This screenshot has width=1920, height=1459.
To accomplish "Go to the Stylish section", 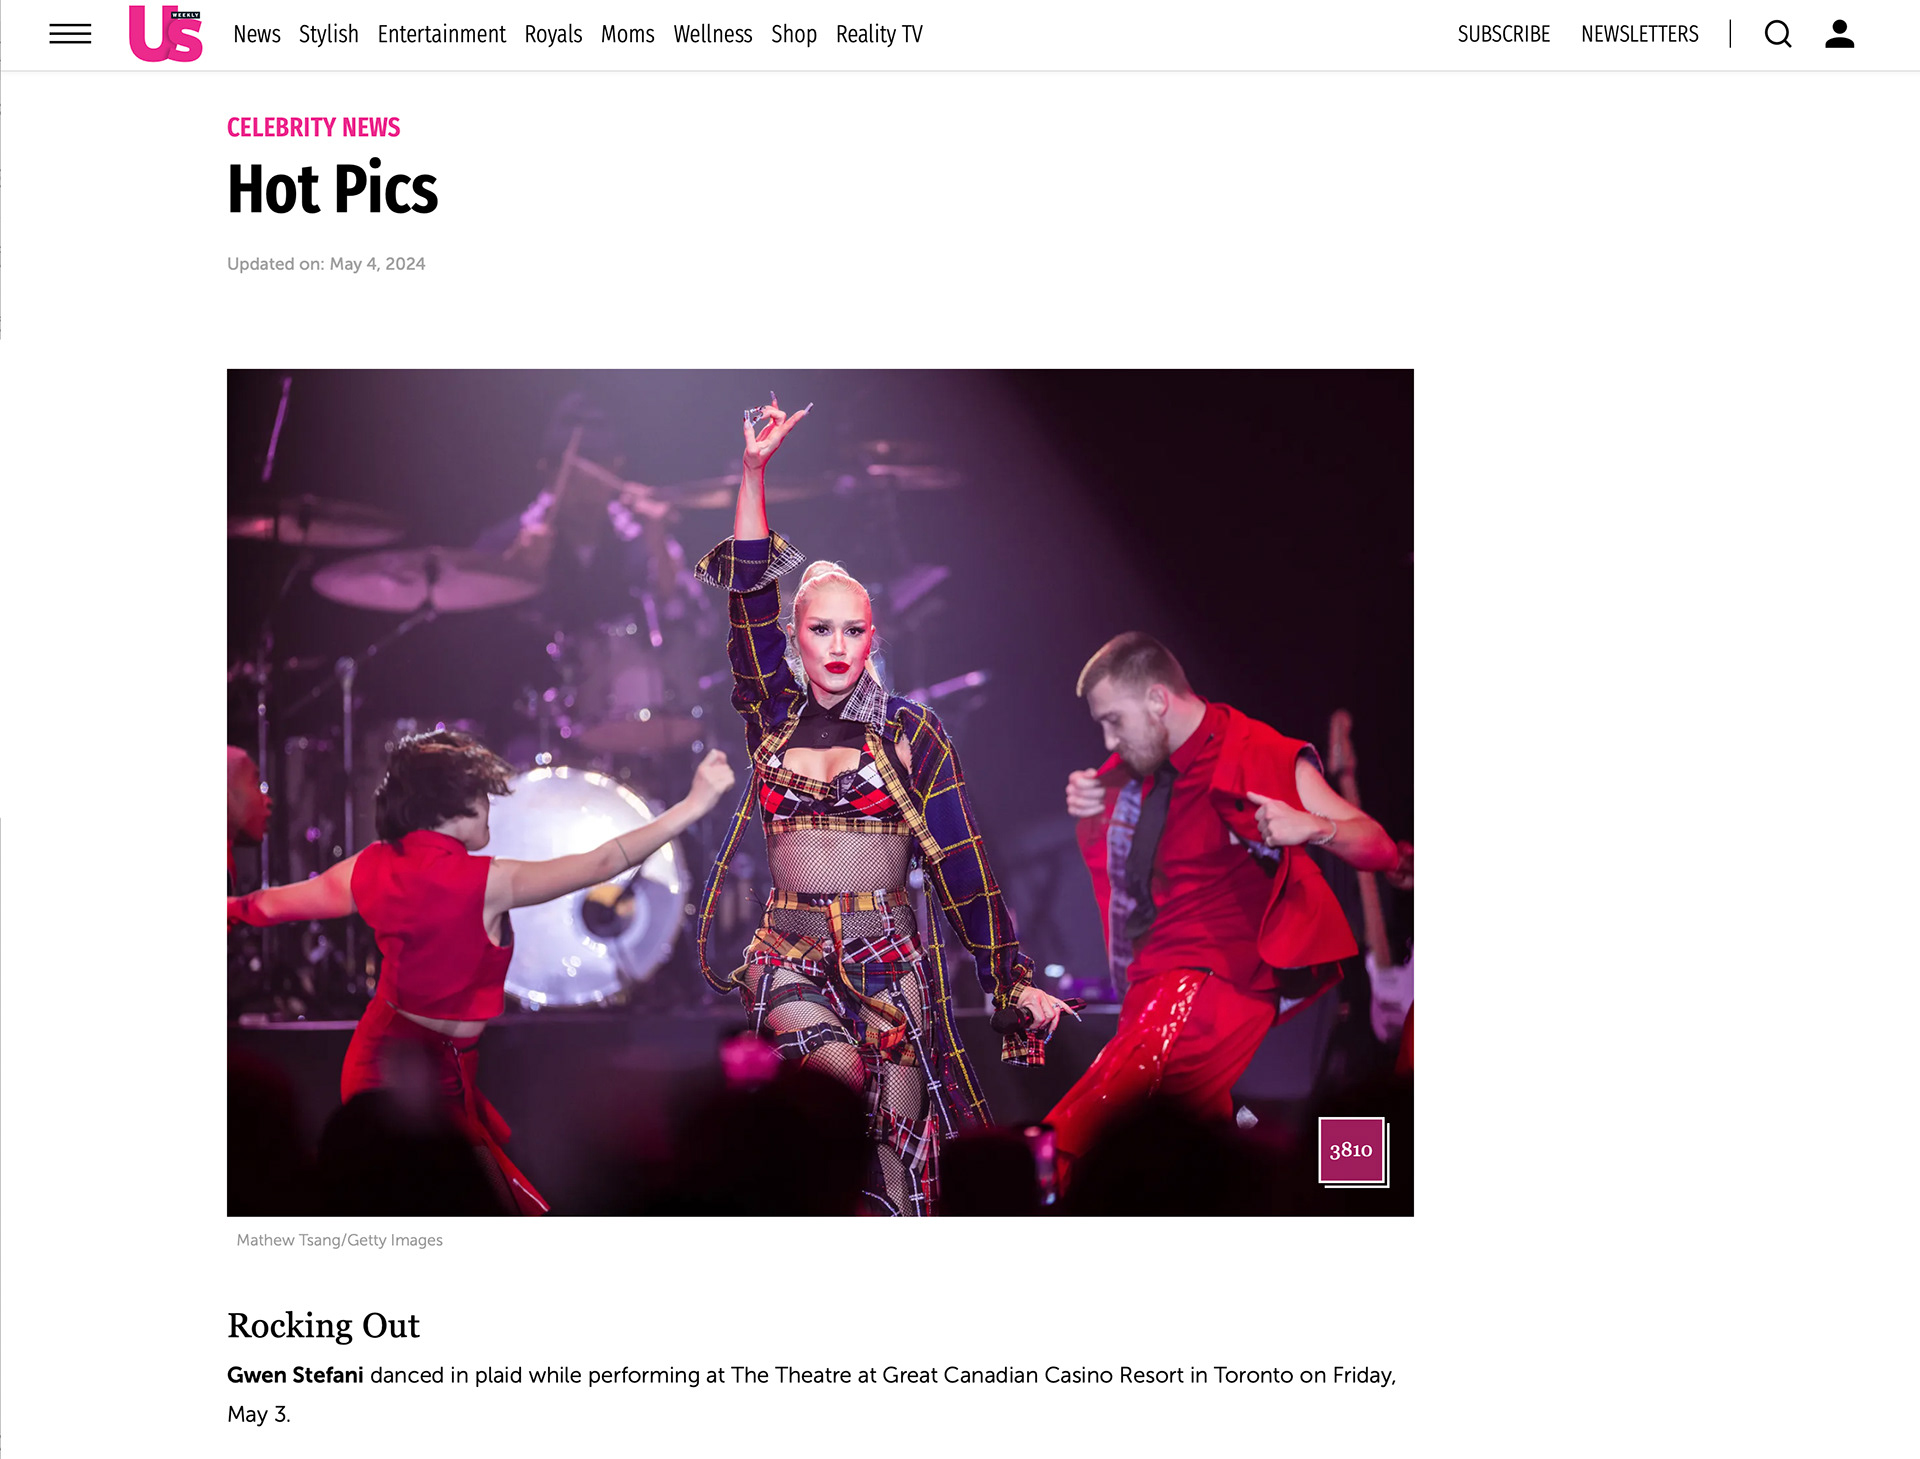I will point(328,34).
